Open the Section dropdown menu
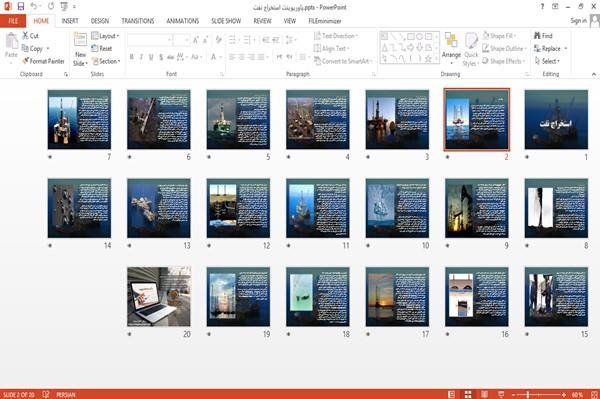The image size is (600, 399). pyautogui.click(x=106, y=61)
